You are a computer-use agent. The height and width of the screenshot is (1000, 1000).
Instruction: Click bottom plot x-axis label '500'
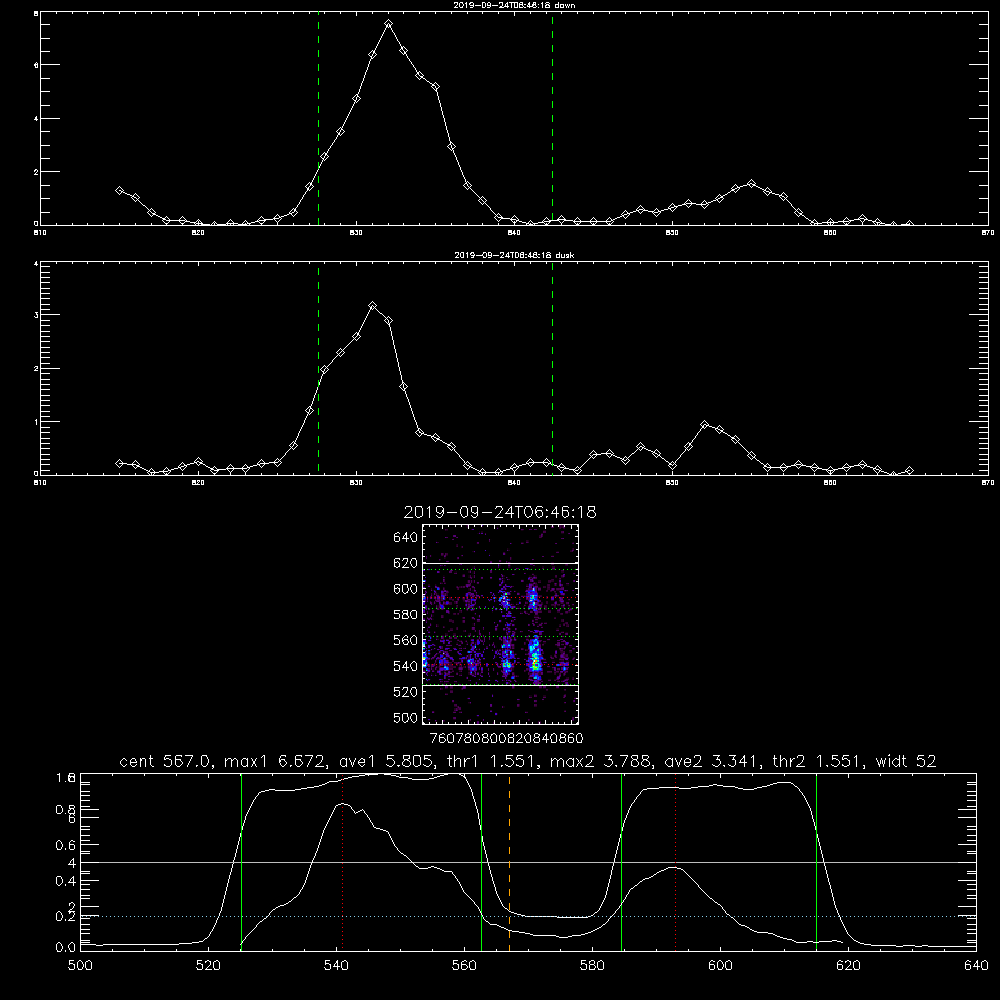(80, 966)
